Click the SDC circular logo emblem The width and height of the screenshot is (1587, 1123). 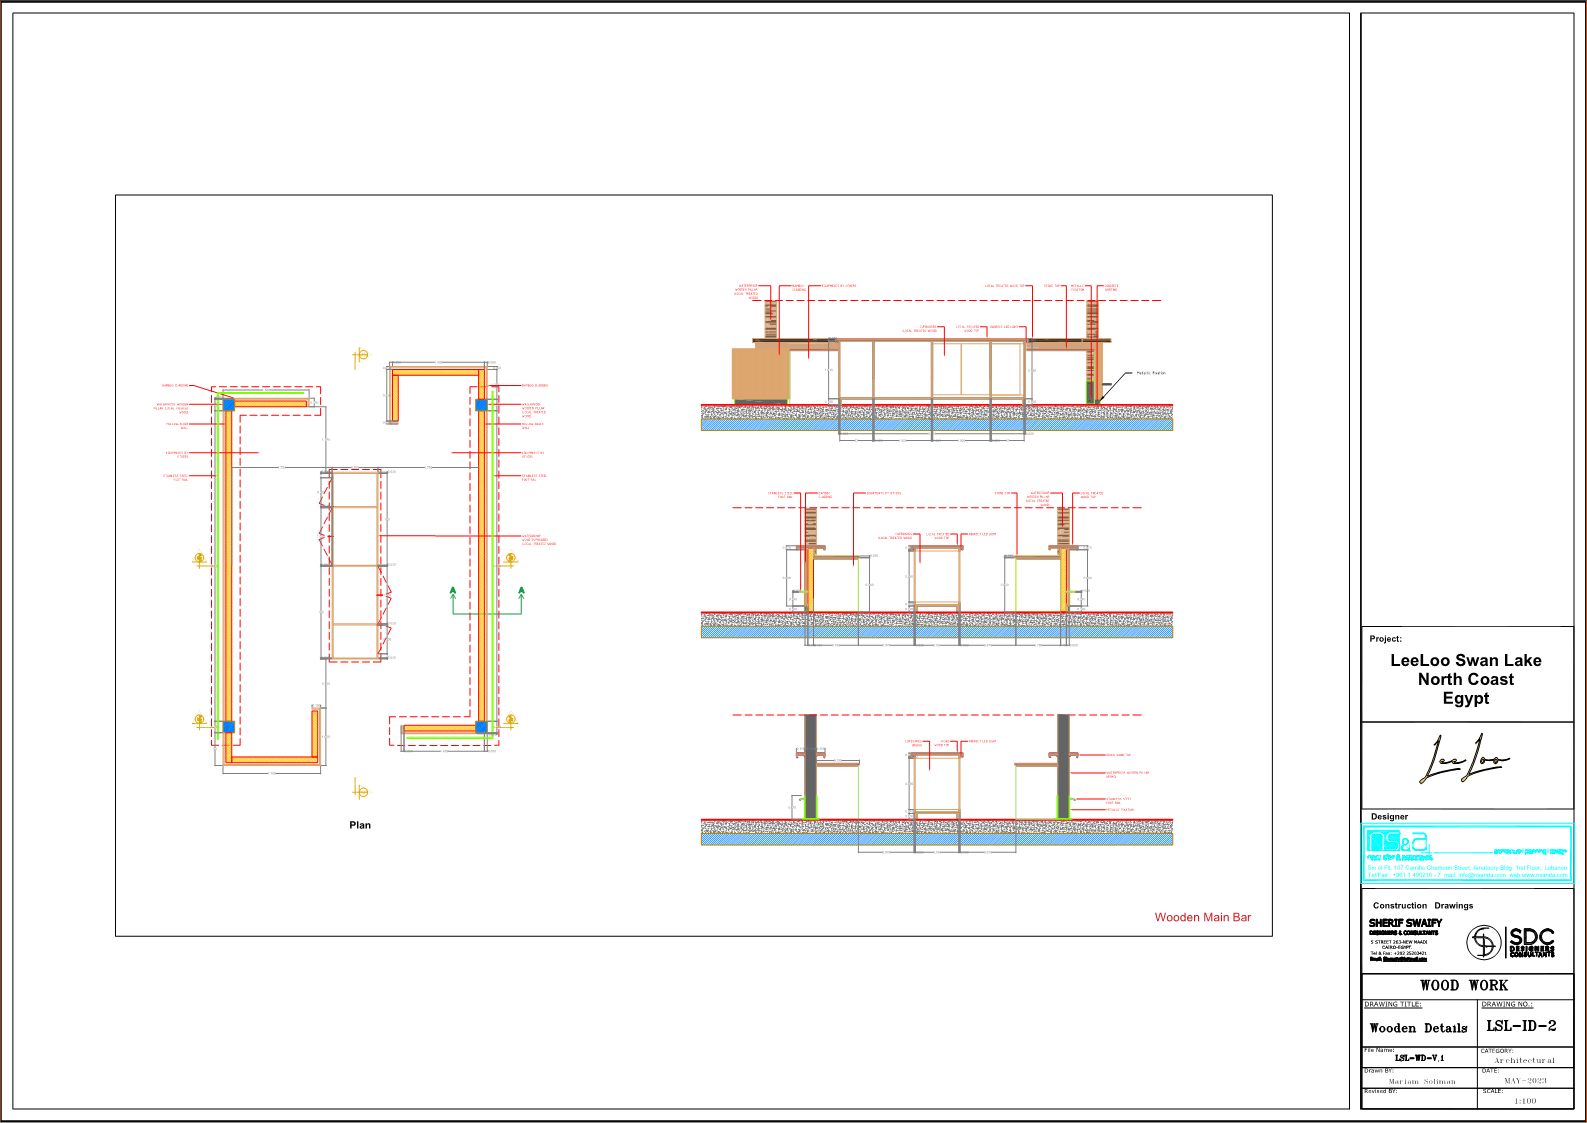[x=1484, y=942]
